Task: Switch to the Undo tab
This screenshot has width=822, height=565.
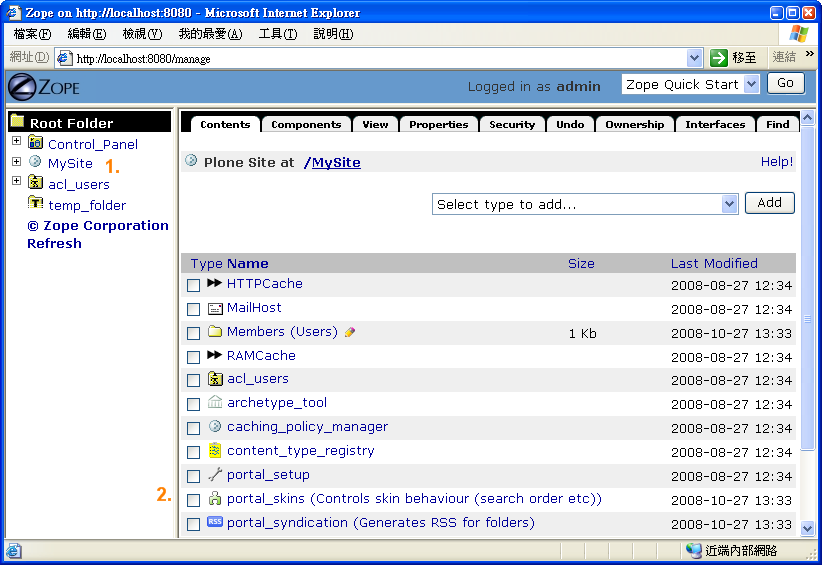Action: pyautogui.click(x=570, y=125)
